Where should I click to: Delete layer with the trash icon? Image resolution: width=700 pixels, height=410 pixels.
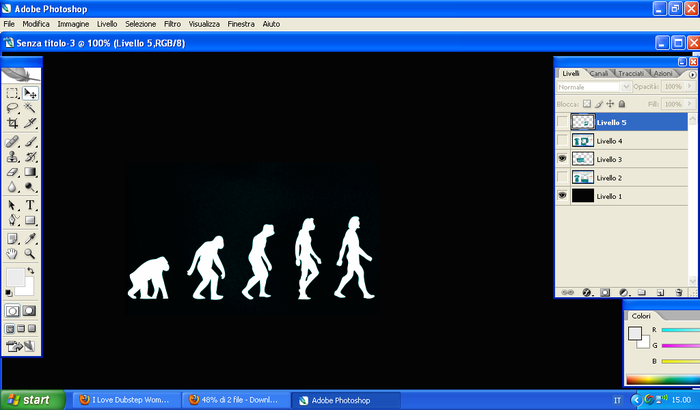tap(679, 293)
